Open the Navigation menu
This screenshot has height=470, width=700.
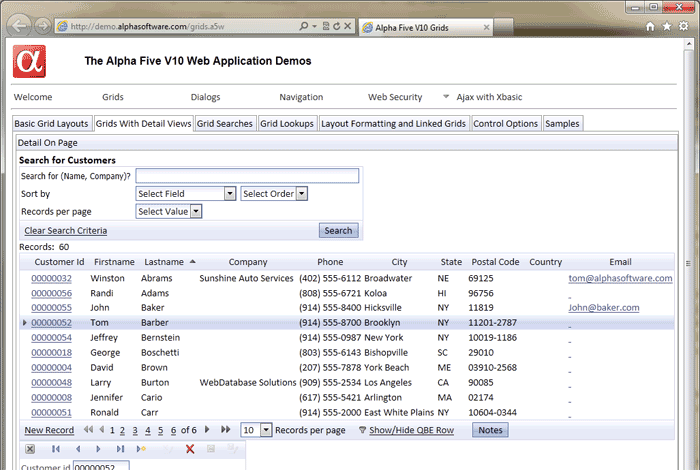301,97
